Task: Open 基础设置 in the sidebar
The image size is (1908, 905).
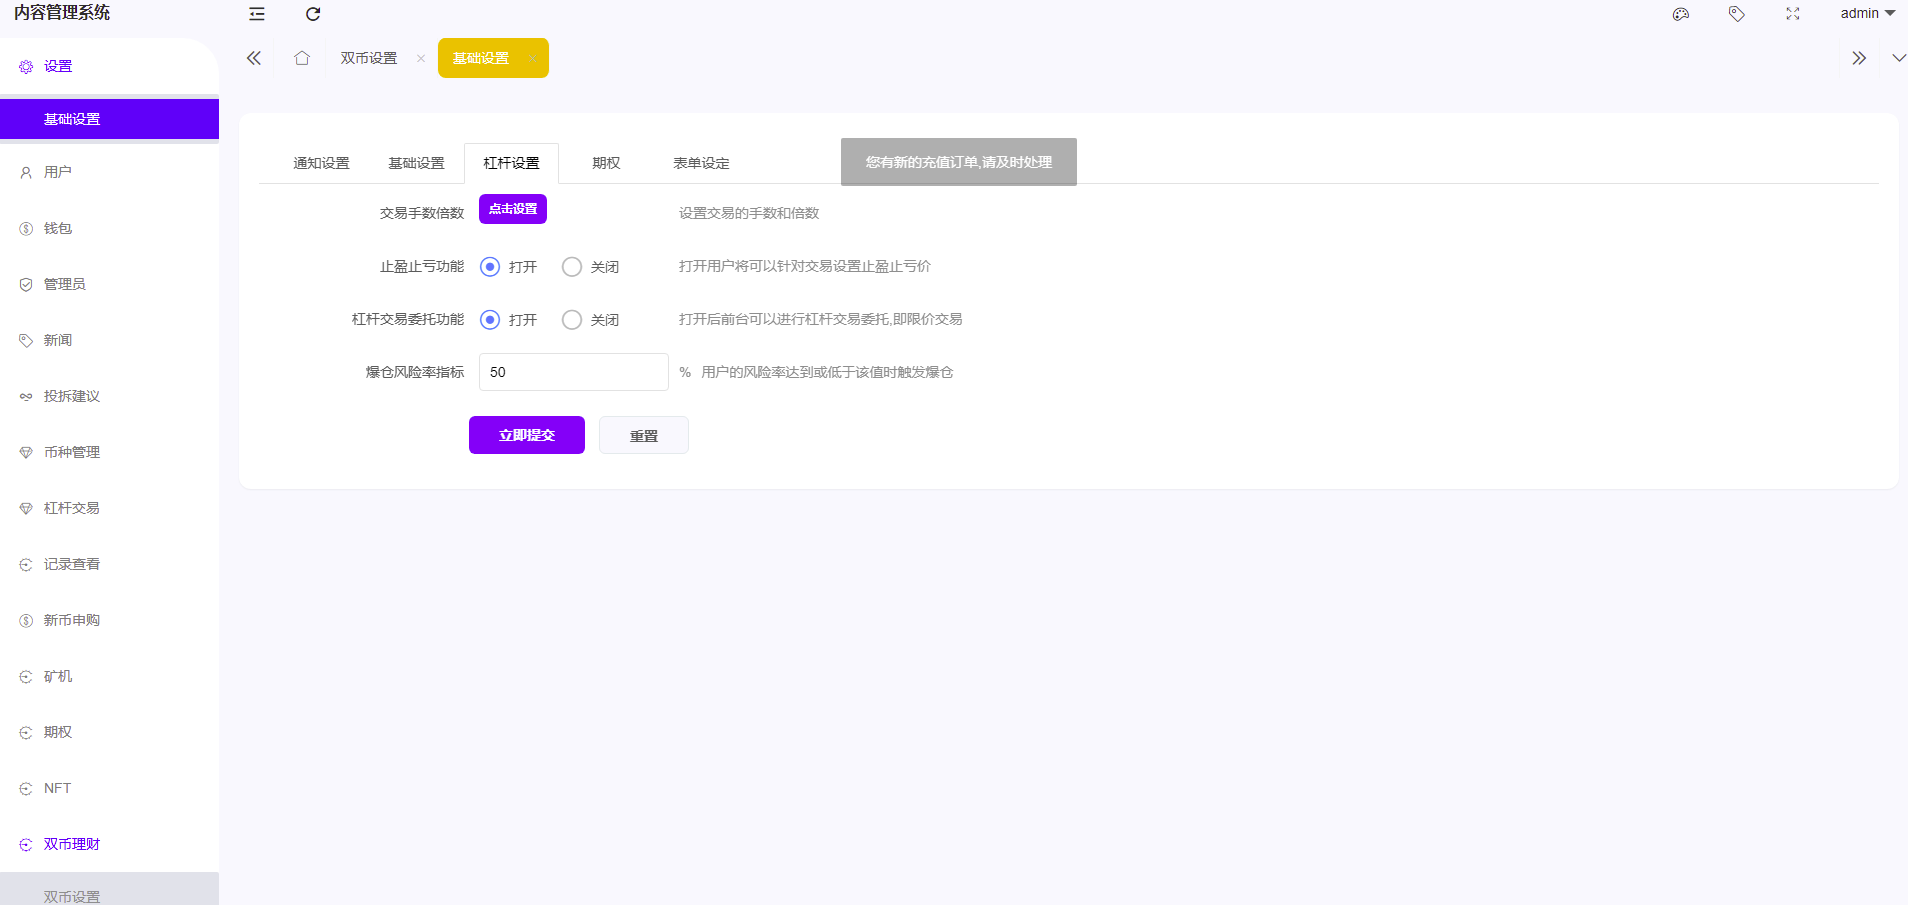Action: (x=109, y=119)
